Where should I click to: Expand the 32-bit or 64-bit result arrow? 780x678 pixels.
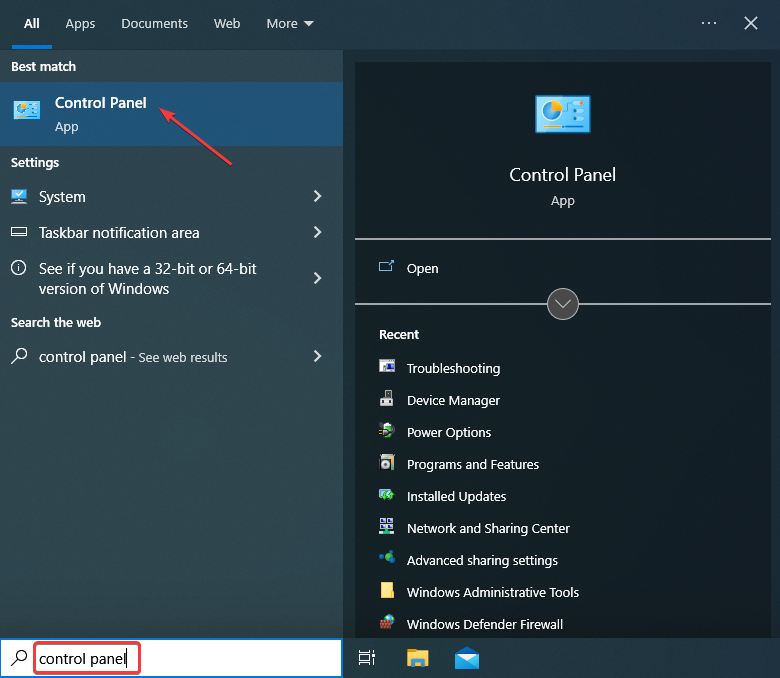317,278
